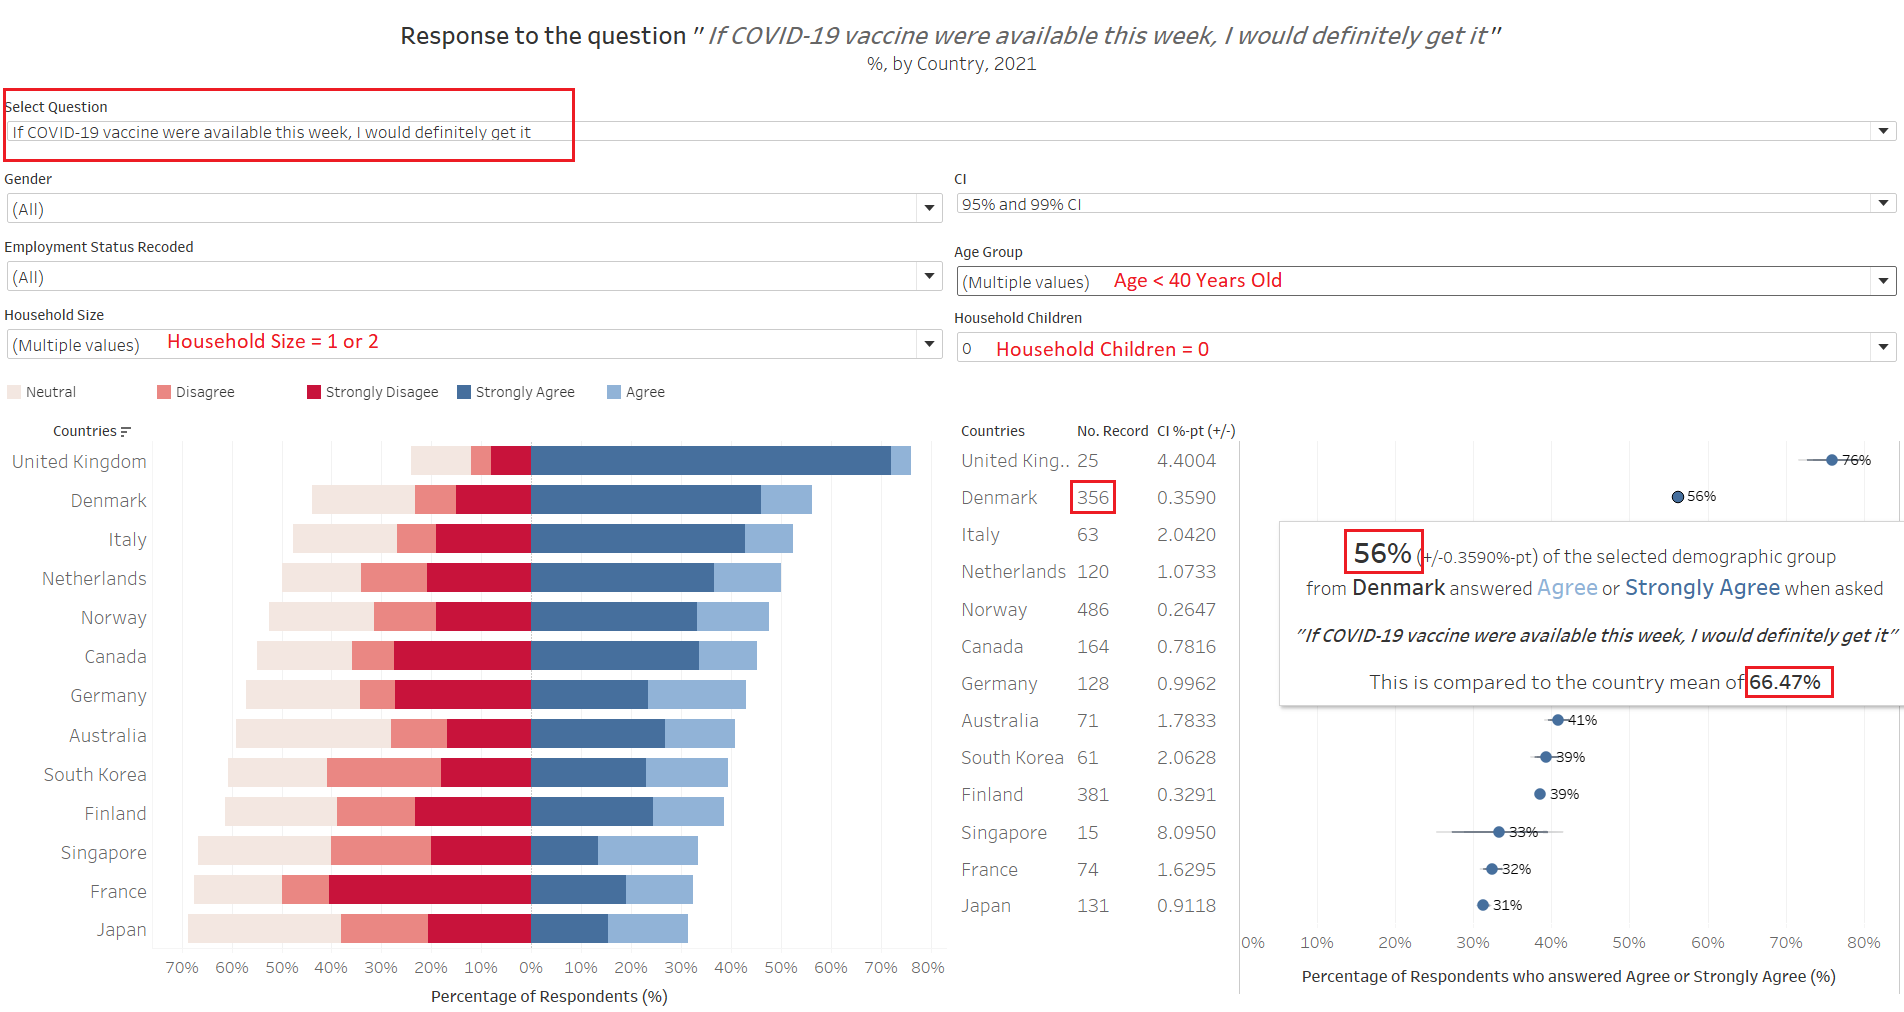The image size is (1904, 1012).
Task: Open the Age Group dropdown arrow
Action: click(1883, 281)
